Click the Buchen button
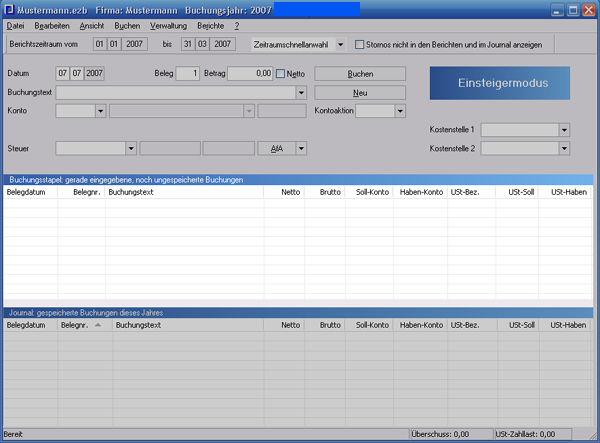Viewport: 600px width, 443px height. coord(360,74)
